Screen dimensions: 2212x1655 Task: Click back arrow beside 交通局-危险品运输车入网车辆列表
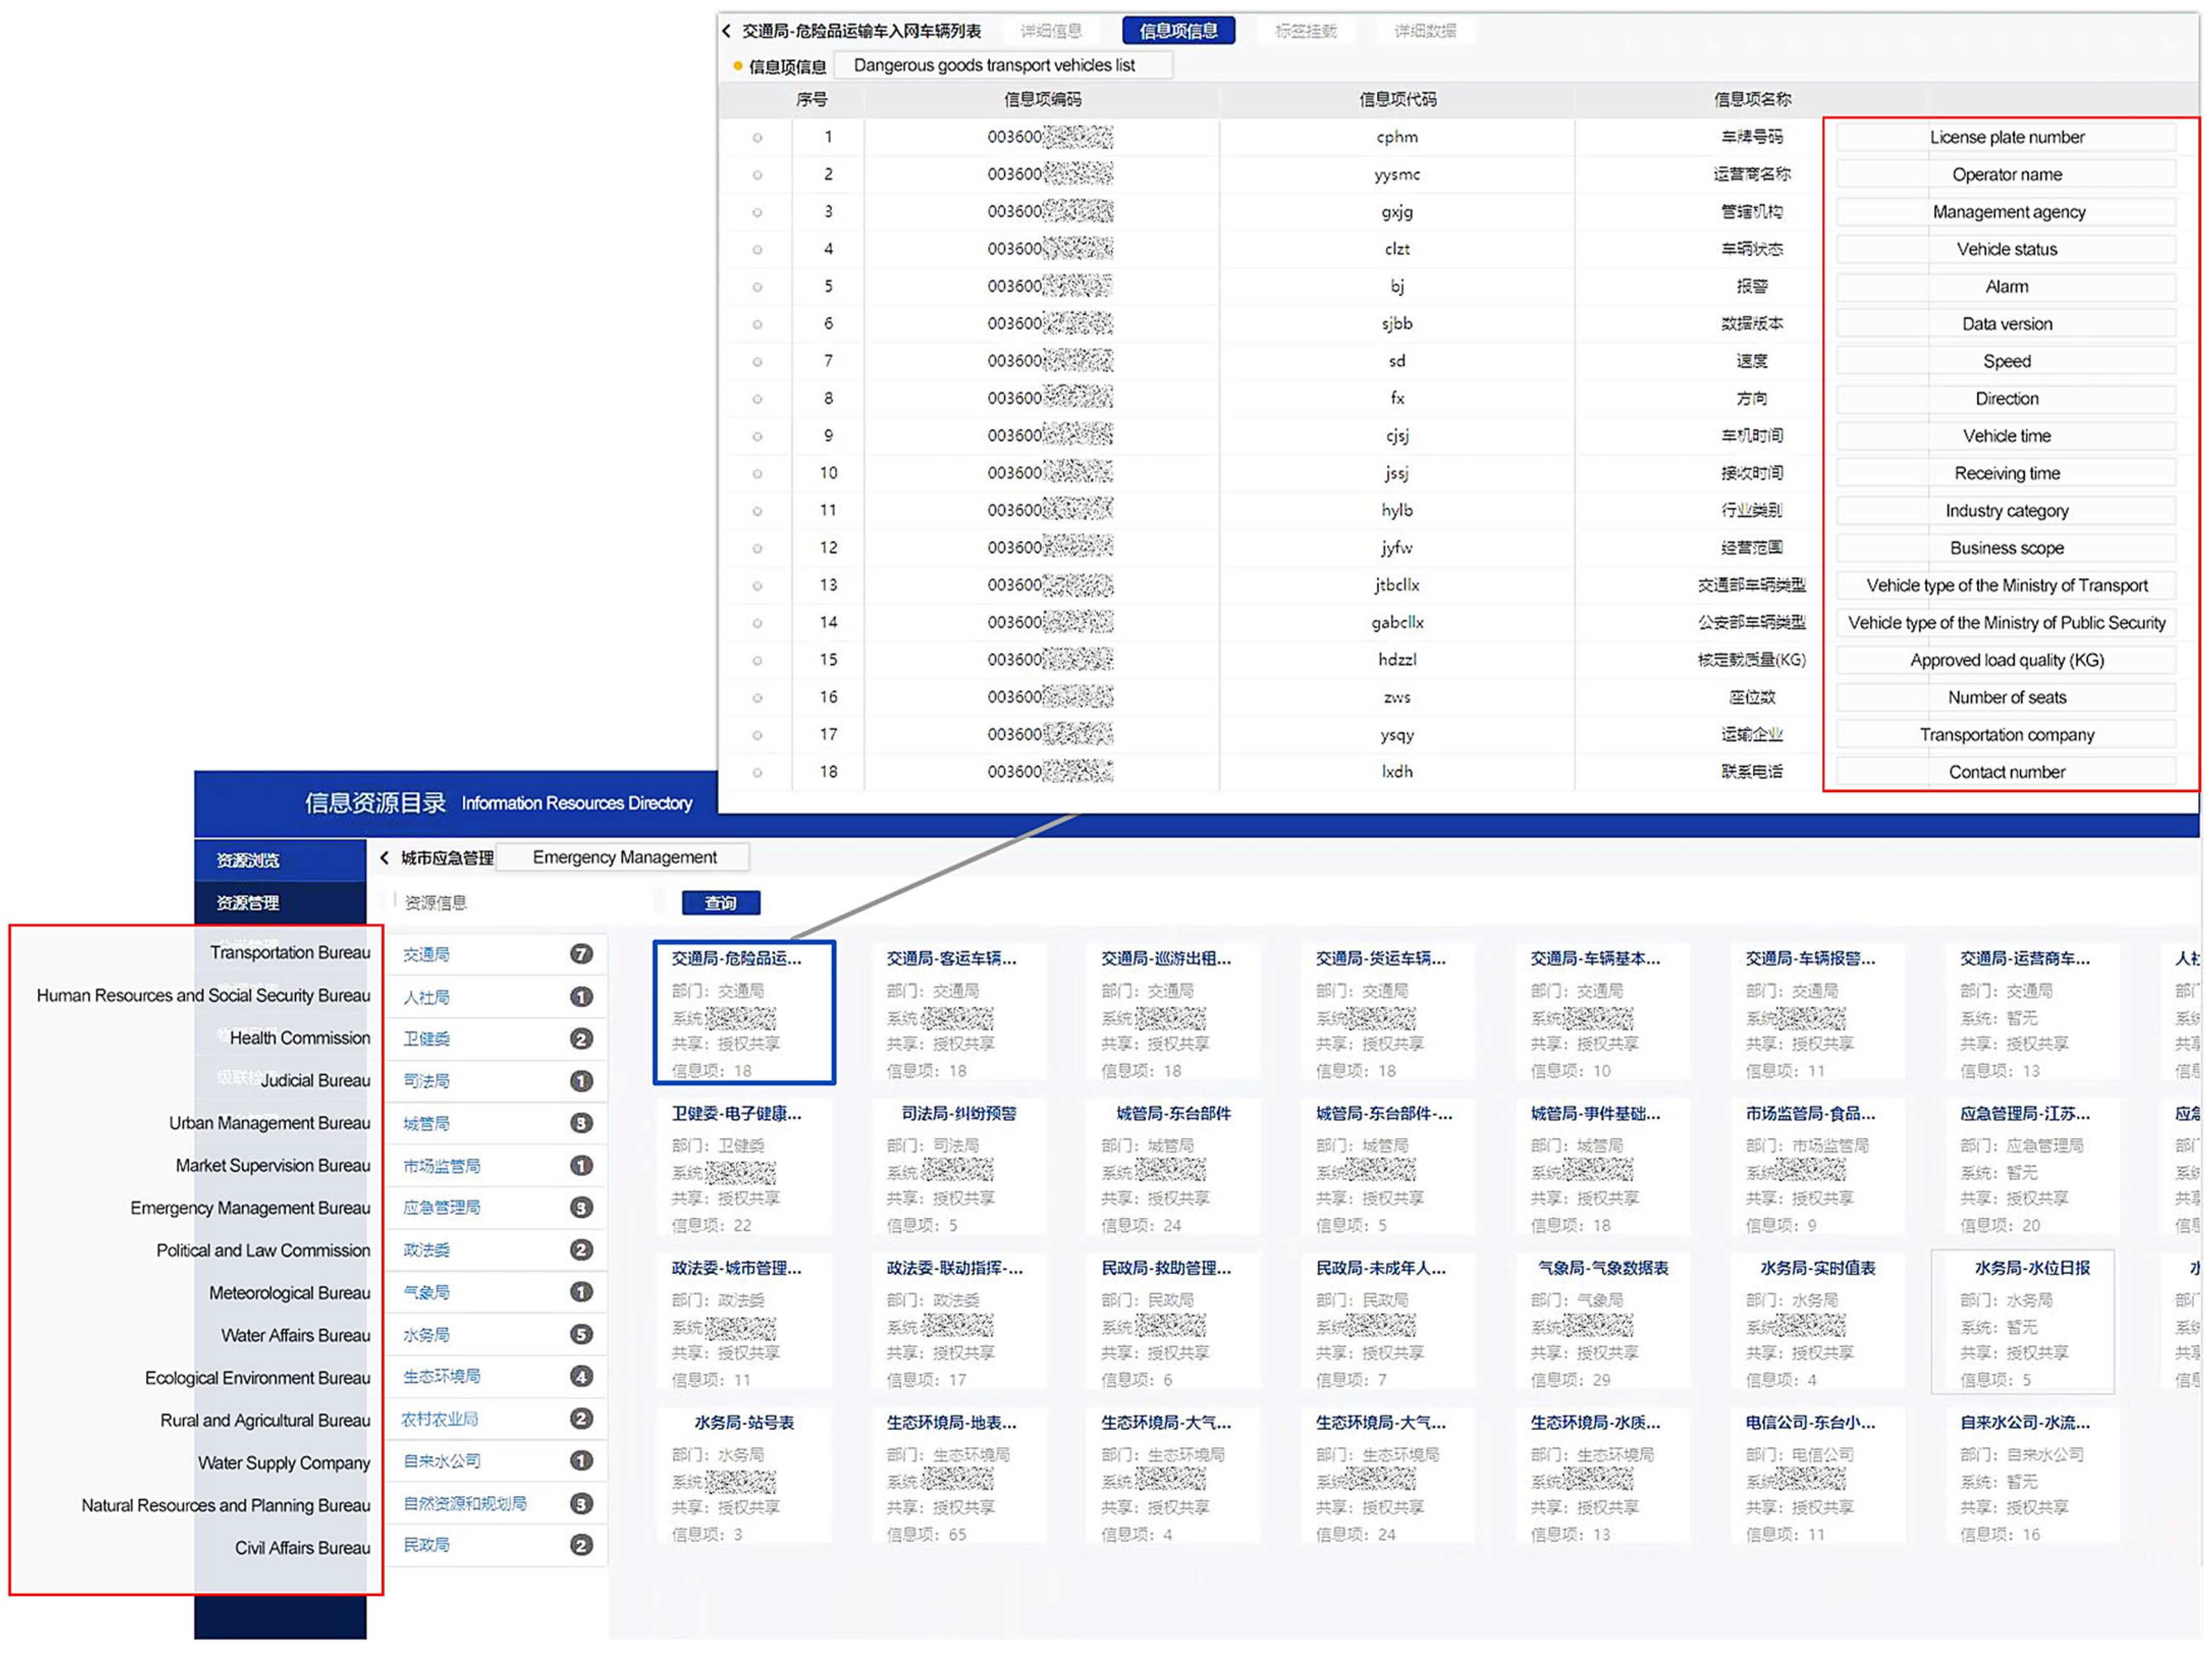point(727,31)
